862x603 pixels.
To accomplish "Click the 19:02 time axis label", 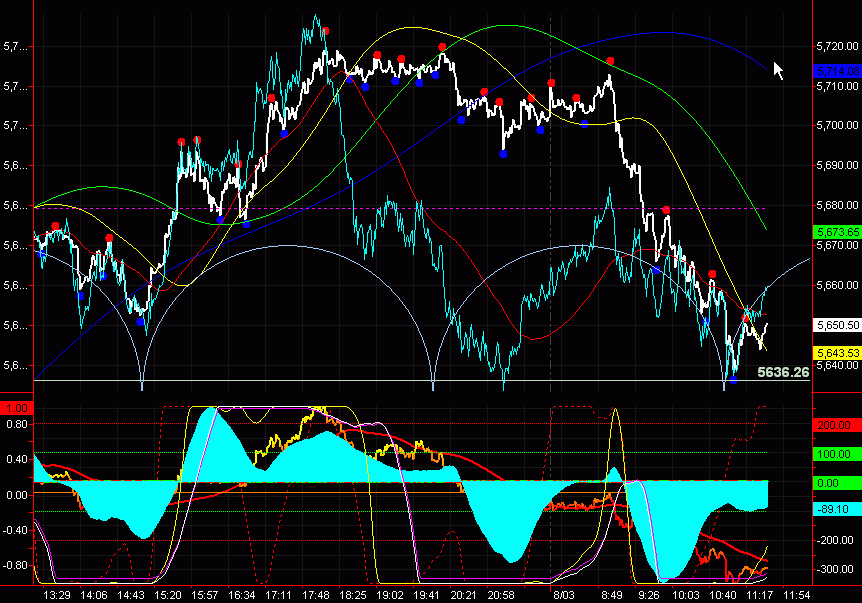I will [389, 595].
